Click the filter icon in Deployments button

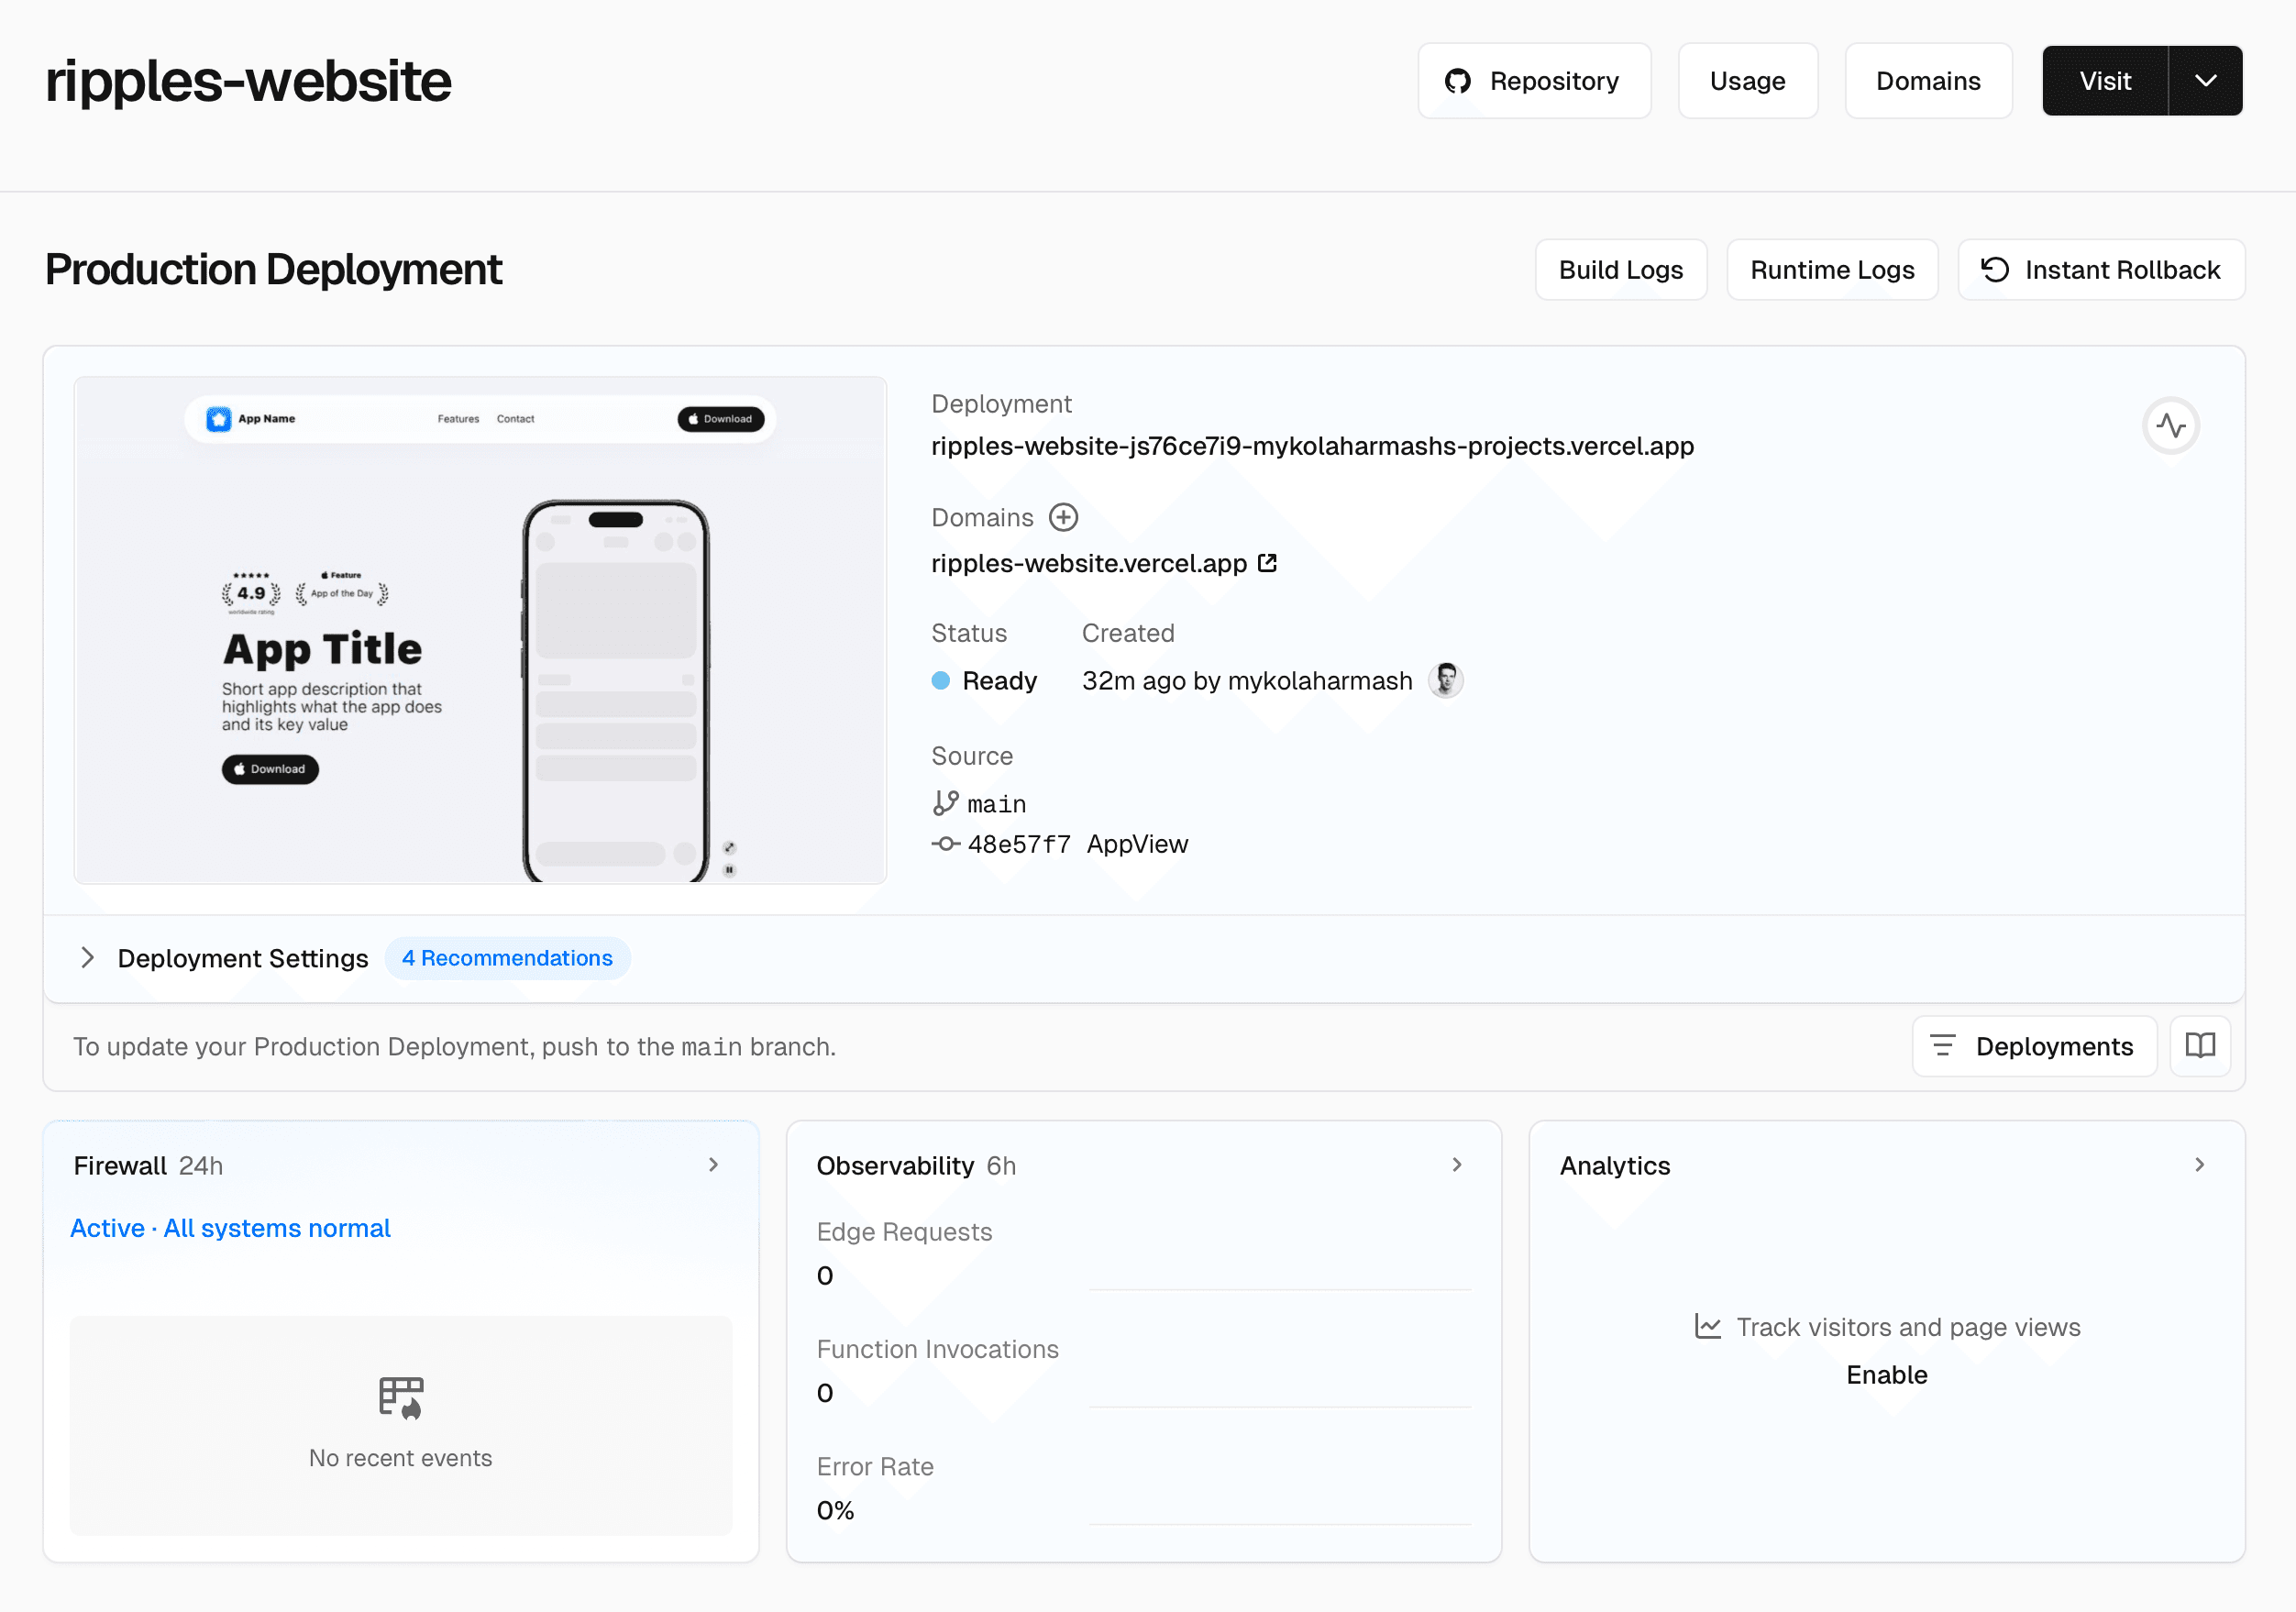click(1944, 1046)
